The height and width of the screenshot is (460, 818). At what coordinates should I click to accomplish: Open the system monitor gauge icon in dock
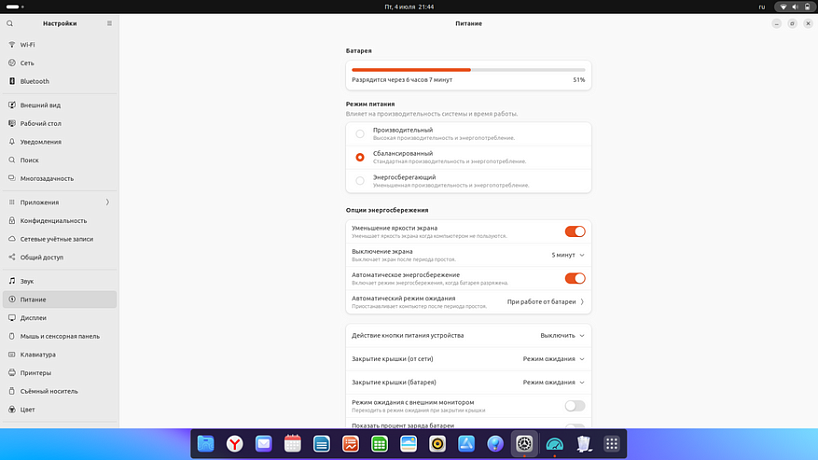click(554, 443)
